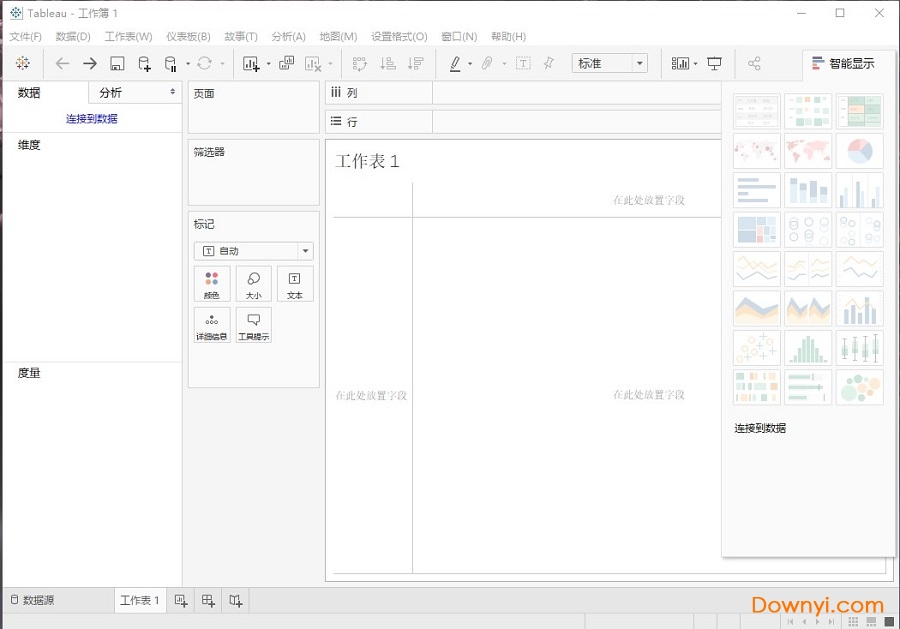Select the highlight pen toolbar icon

coord(456,63)
